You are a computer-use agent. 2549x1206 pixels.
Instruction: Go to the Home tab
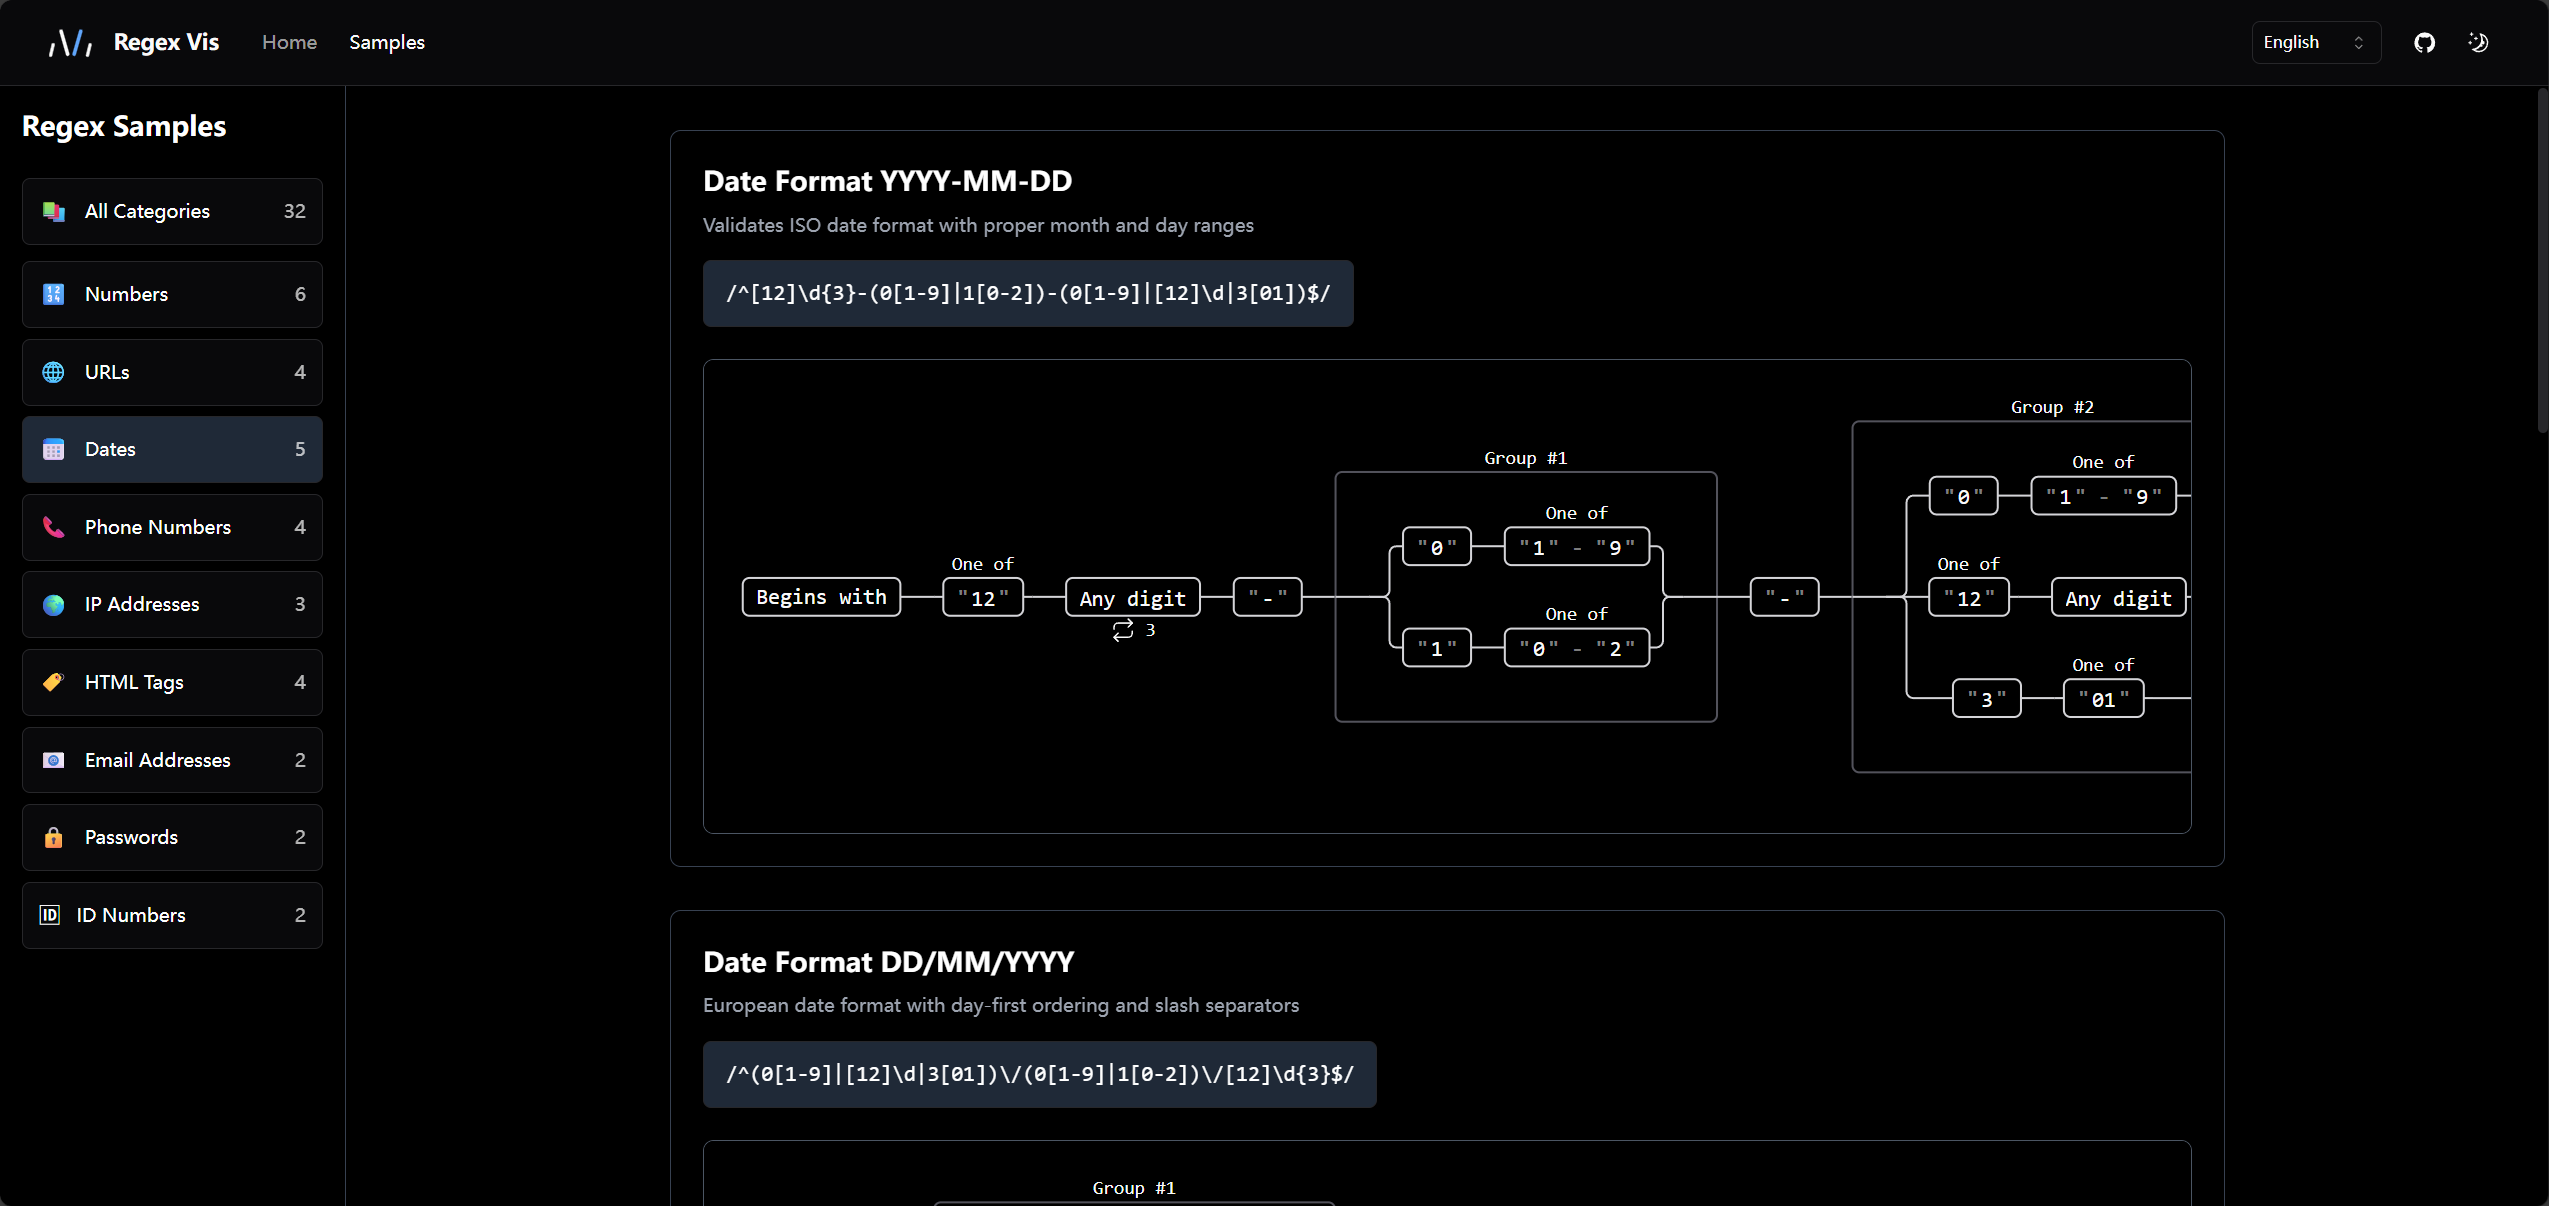pyautogui.click(x=289, y=42)
